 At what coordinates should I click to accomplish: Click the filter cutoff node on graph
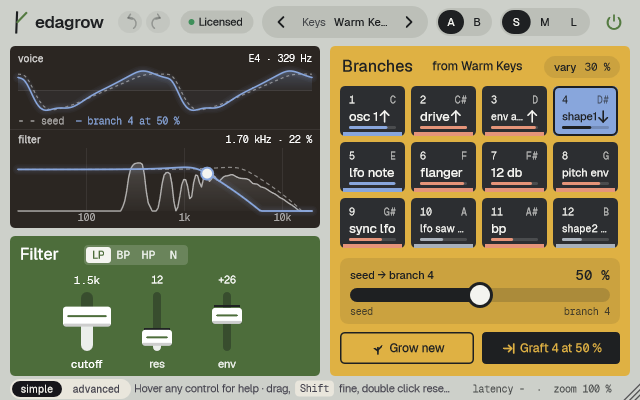[x=207, y=173]
